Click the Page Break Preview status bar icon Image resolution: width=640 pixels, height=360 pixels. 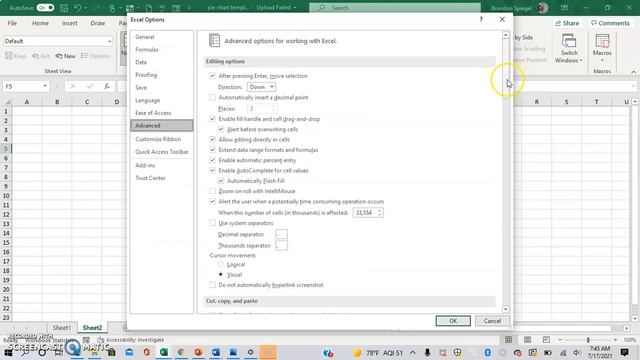[x=546, y=340]
